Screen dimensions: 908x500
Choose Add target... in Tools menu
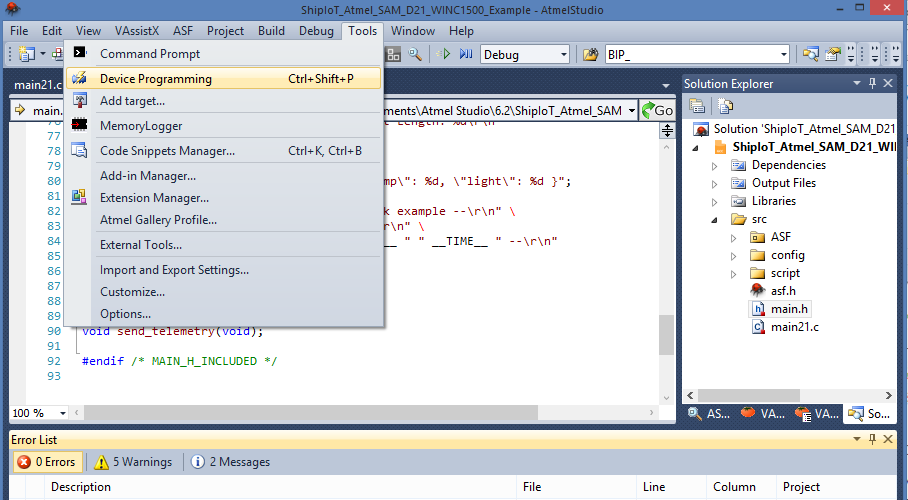point(224,101)
